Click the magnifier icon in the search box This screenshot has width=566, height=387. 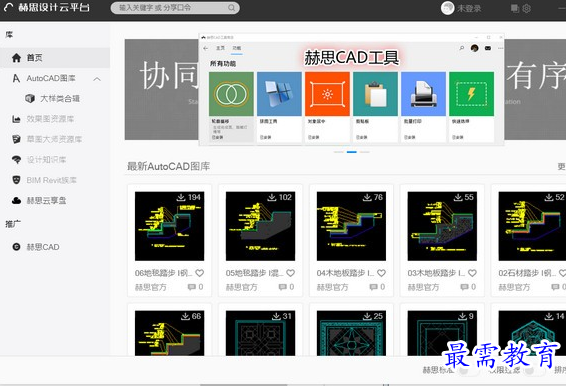click(231, 8)
